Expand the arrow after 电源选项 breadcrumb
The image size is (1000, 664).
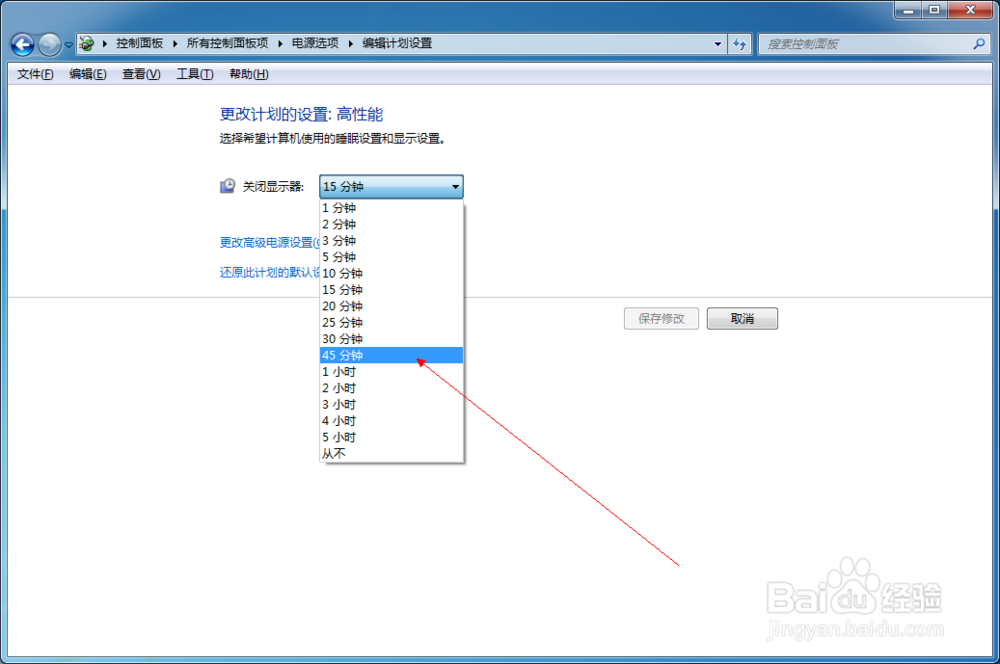click(351, 43)
